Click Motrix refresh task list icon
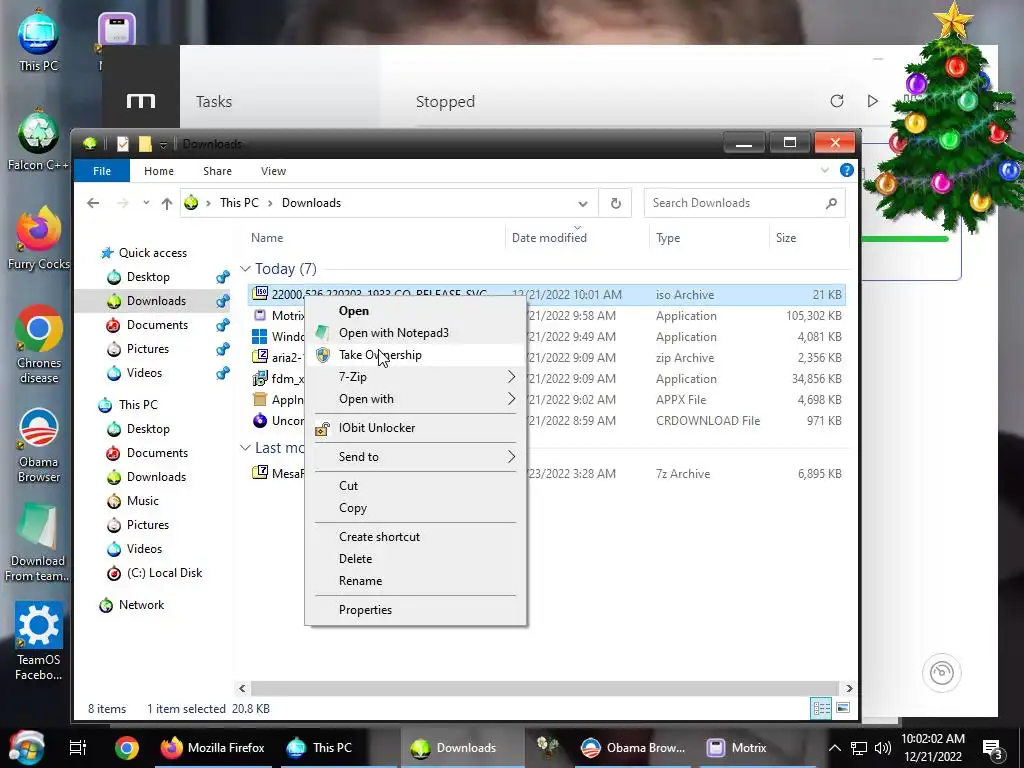The image size is (1024, 768). 837,101
